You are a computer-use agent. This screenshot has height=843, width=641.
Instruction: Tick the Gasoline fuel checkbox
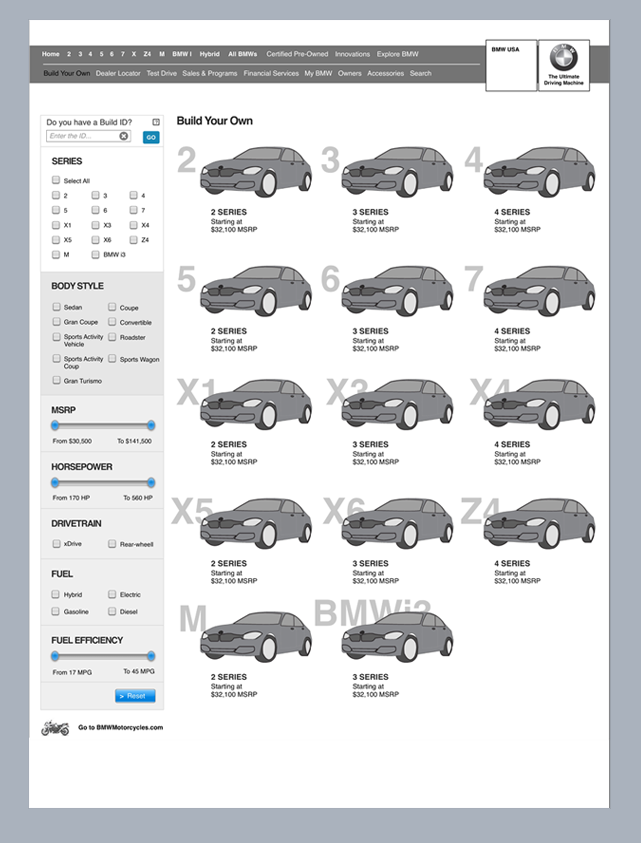55,611
